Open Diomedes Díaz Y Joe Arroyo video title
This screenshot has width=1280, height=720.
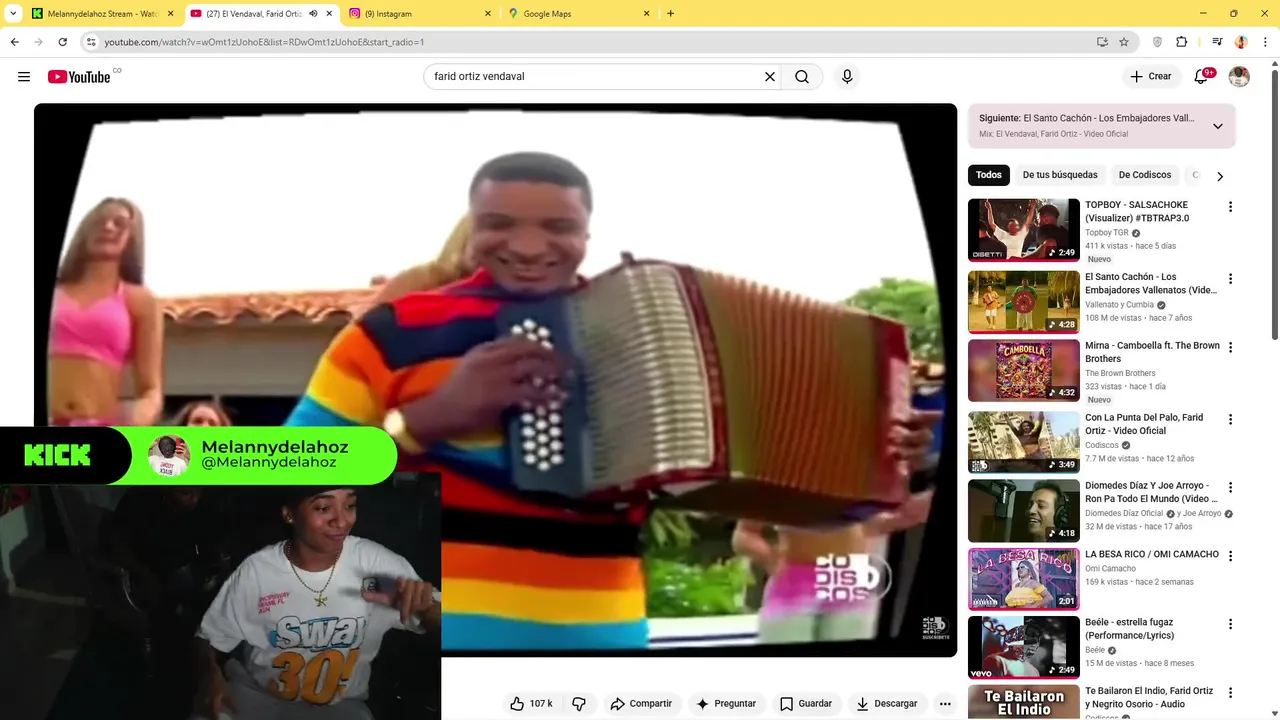point(1152,492)
